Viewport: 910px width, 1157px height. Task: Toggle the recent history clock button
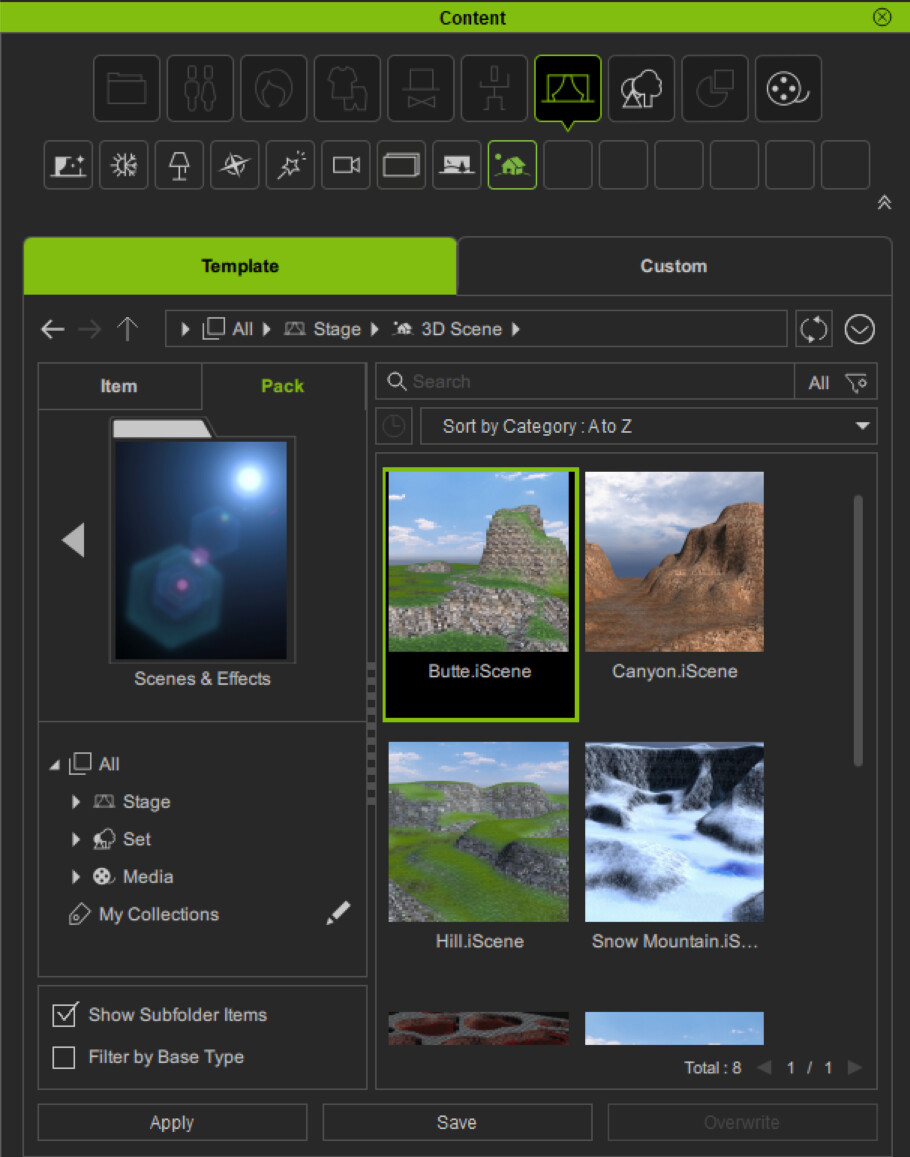394,426
